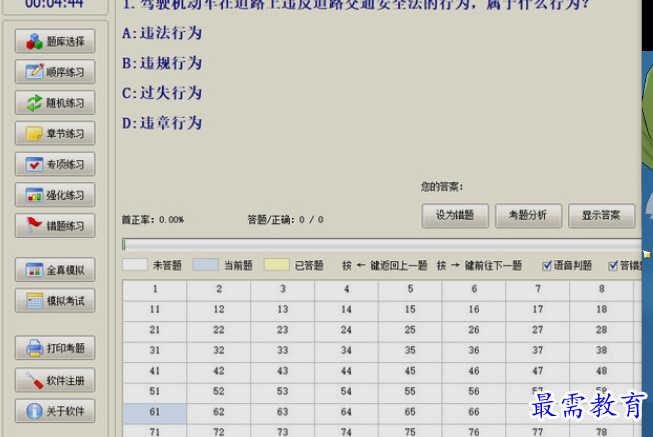Screen dimensions: 653x437
Task: Jump to question 78 cell
Action: tap(601, 431)
